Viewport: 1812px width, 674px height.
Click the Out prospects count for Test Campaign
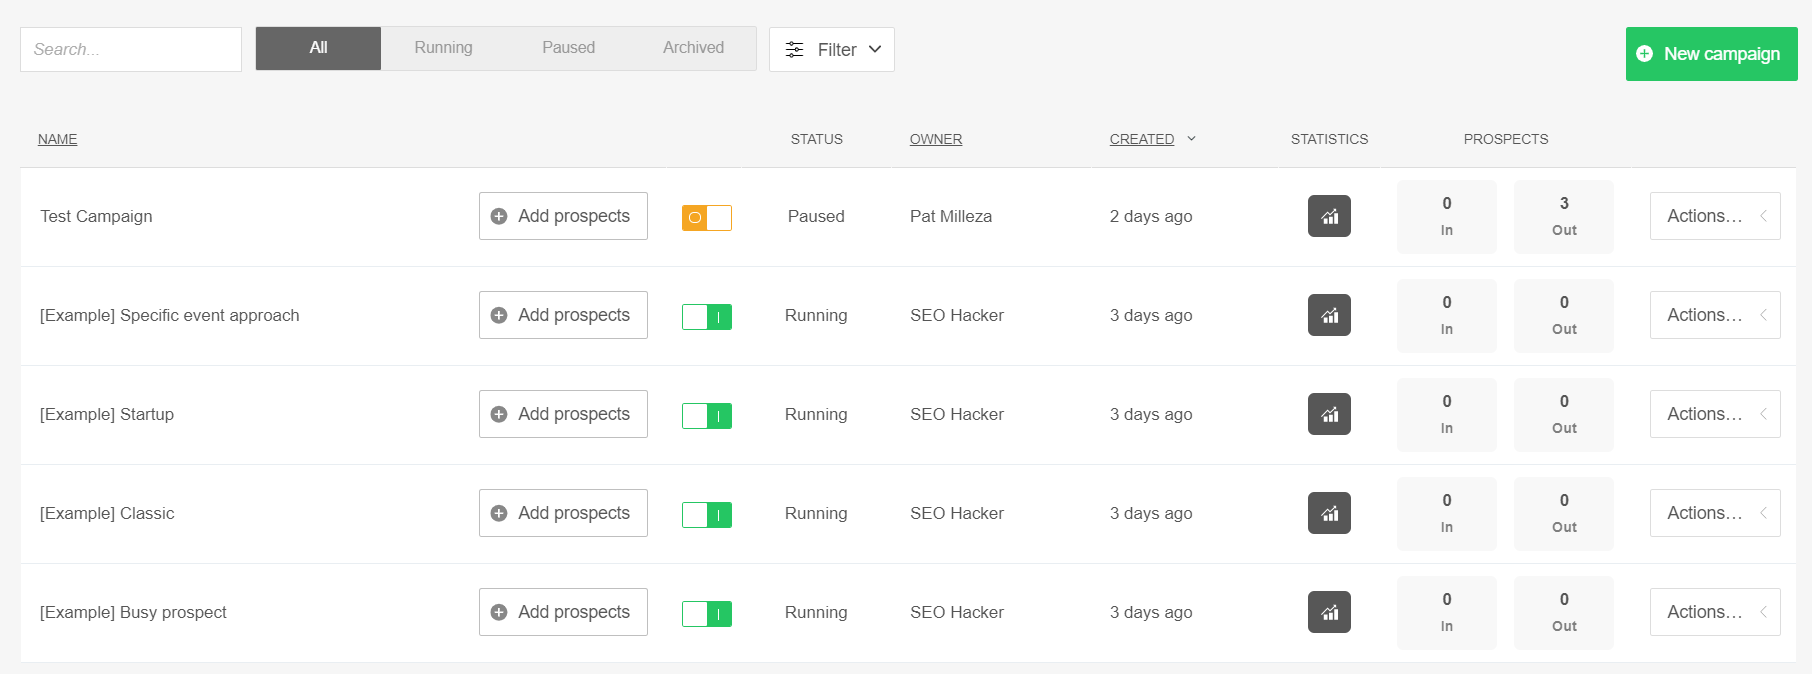(x=1563, y=216)
